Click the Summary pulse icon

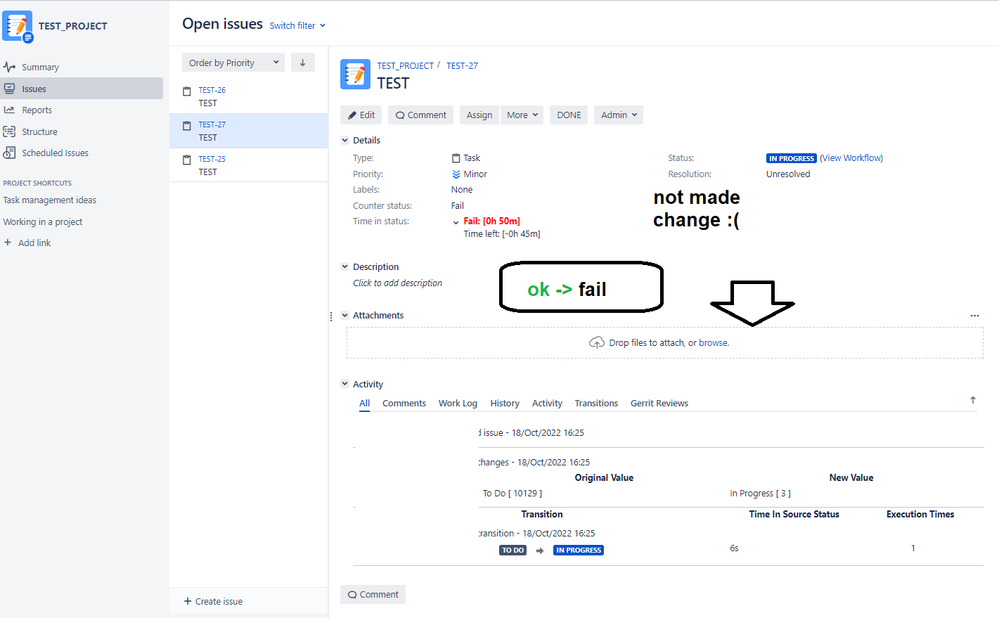[x=9, y=67]
